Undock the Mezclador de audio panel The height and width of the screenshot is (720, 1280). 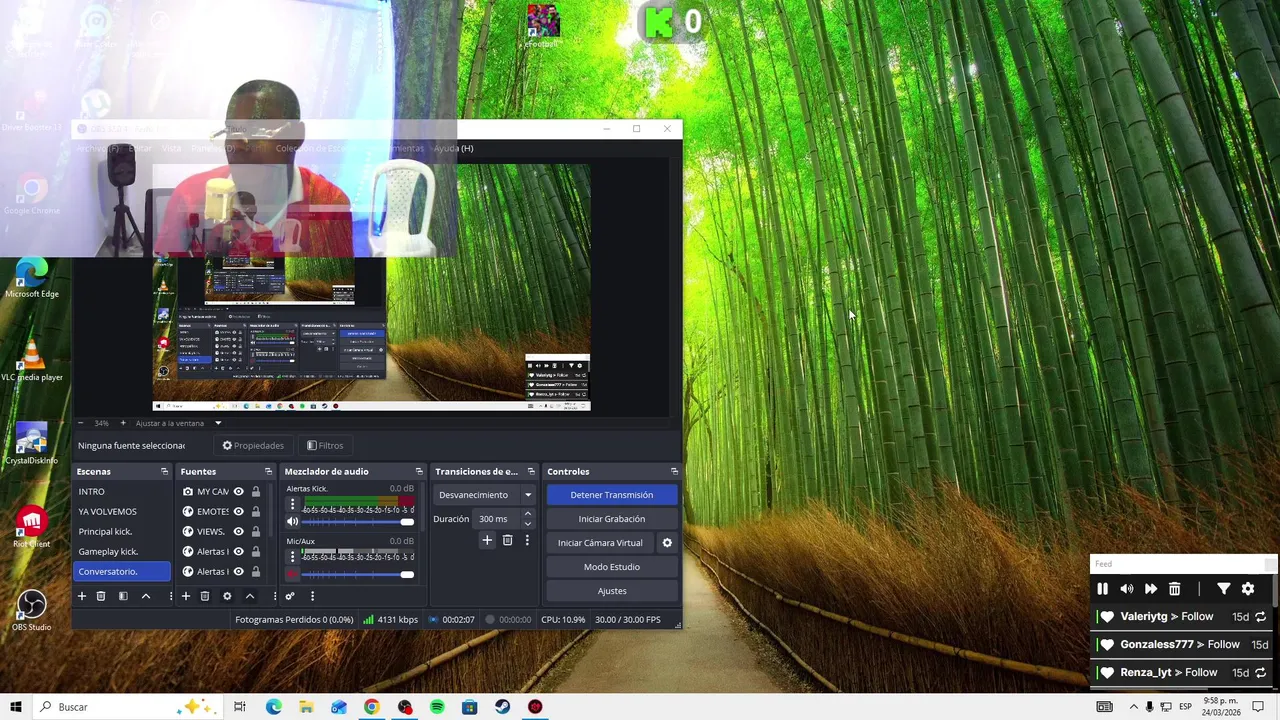point(419,471)
